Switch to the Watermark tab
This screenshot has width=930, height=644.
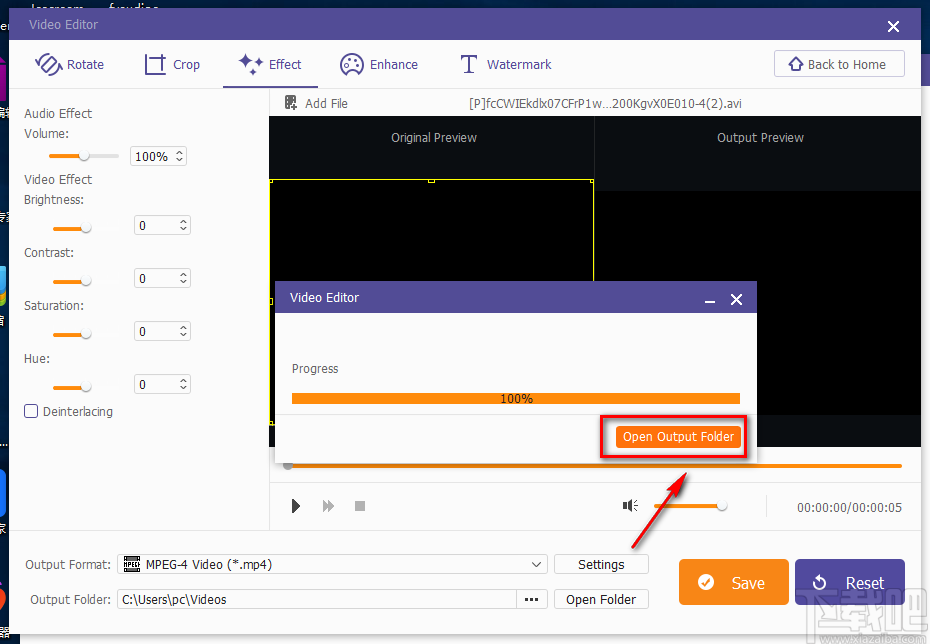coord(506,64)
